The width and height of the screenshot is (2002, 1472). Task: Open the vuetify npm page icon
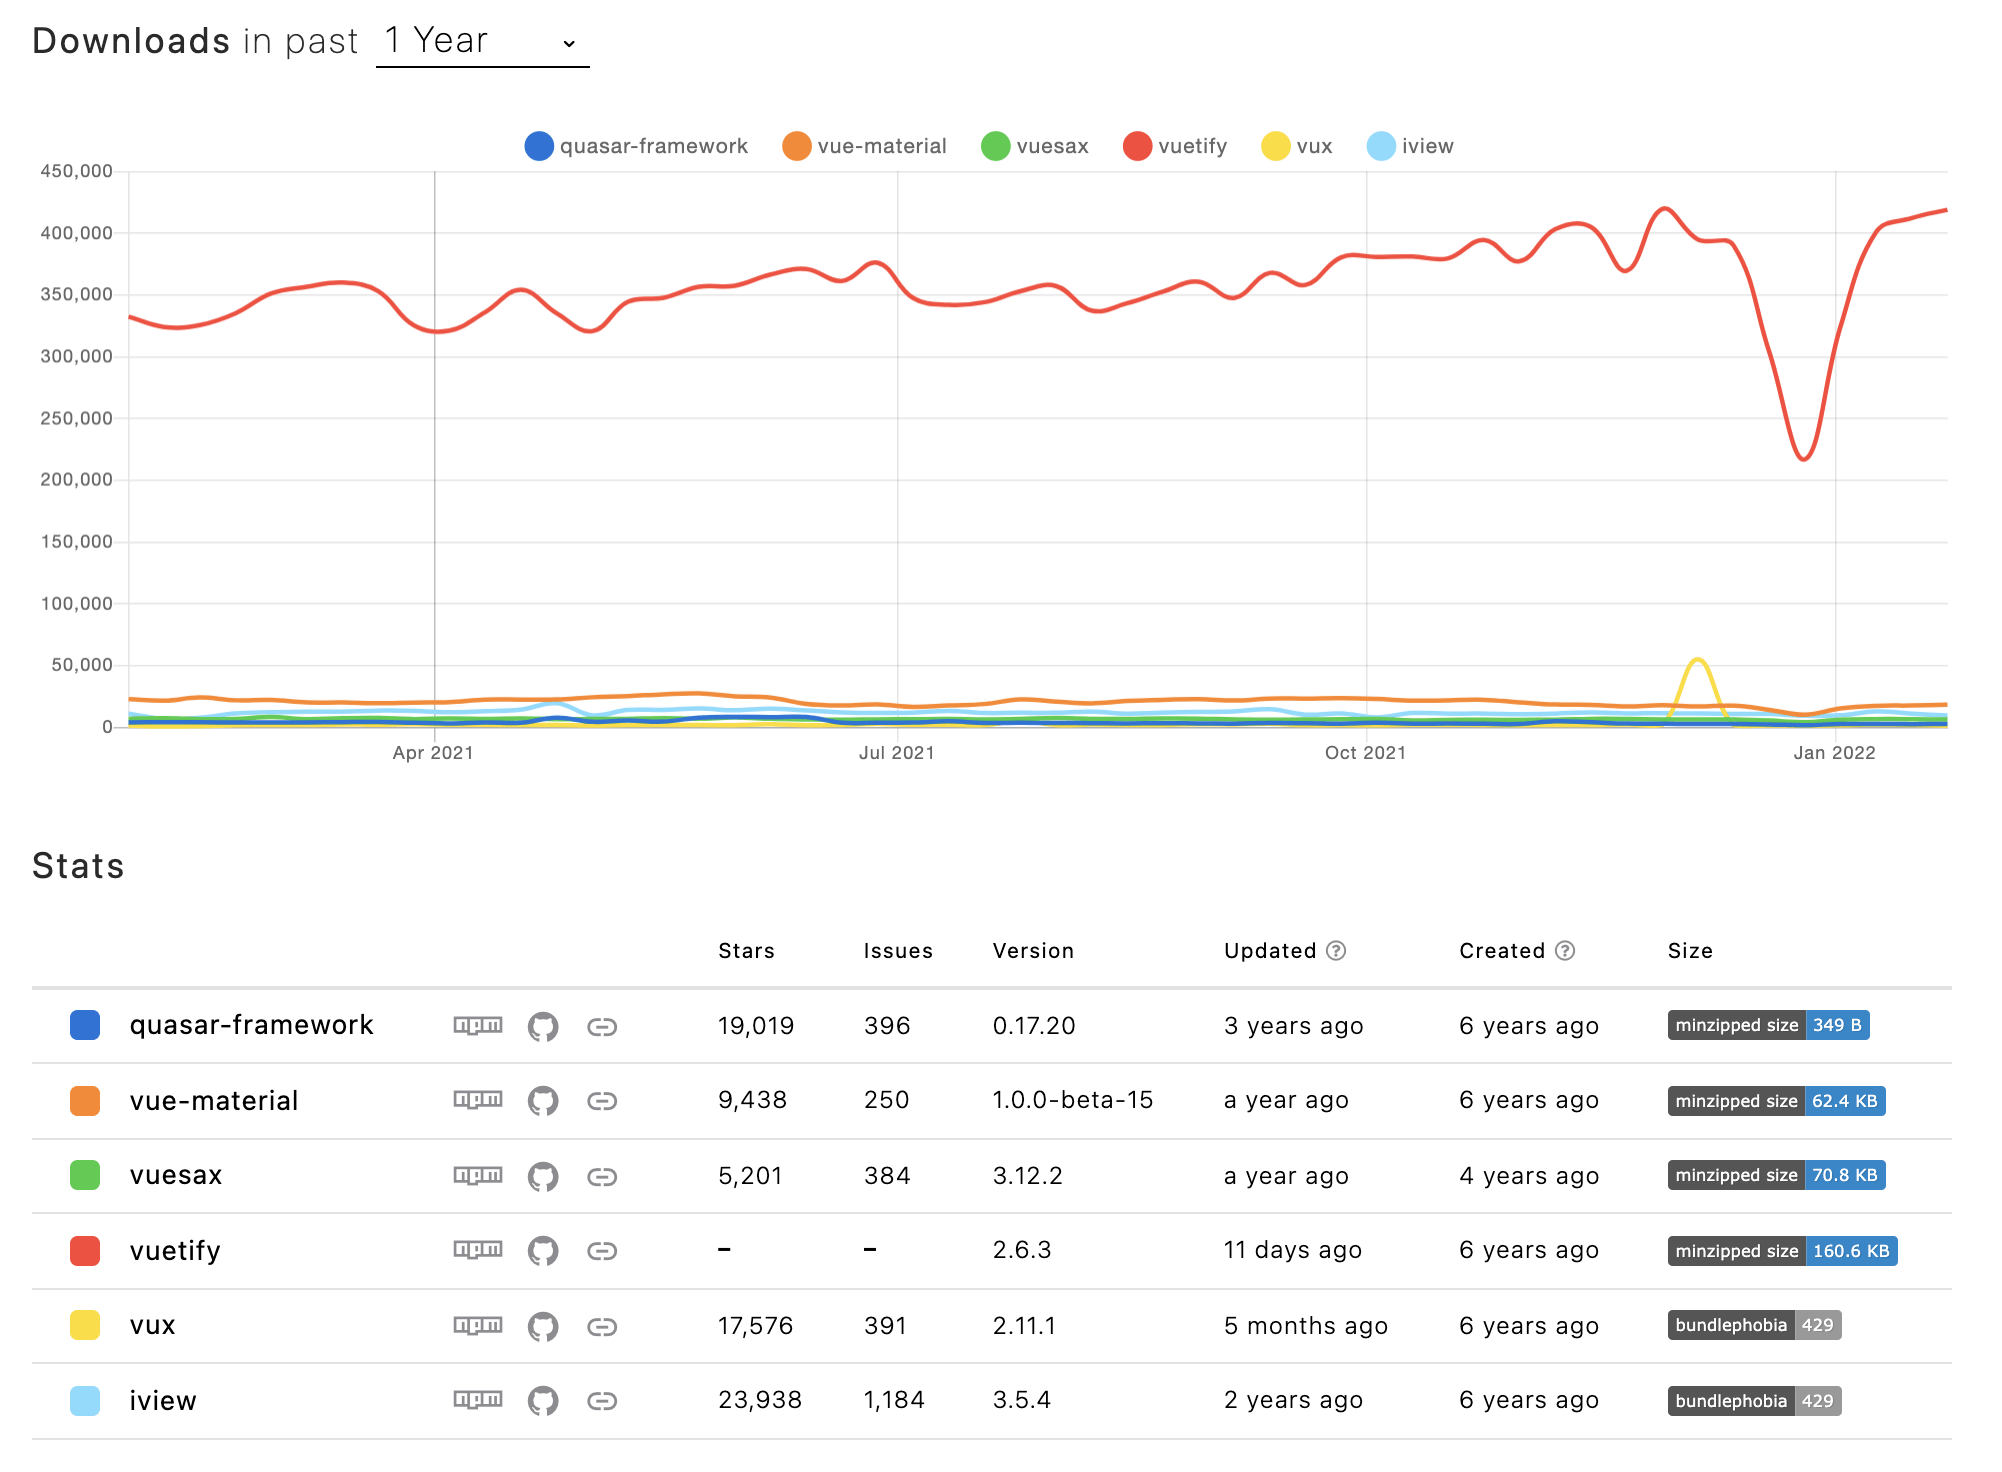[x=478, y=1250]
